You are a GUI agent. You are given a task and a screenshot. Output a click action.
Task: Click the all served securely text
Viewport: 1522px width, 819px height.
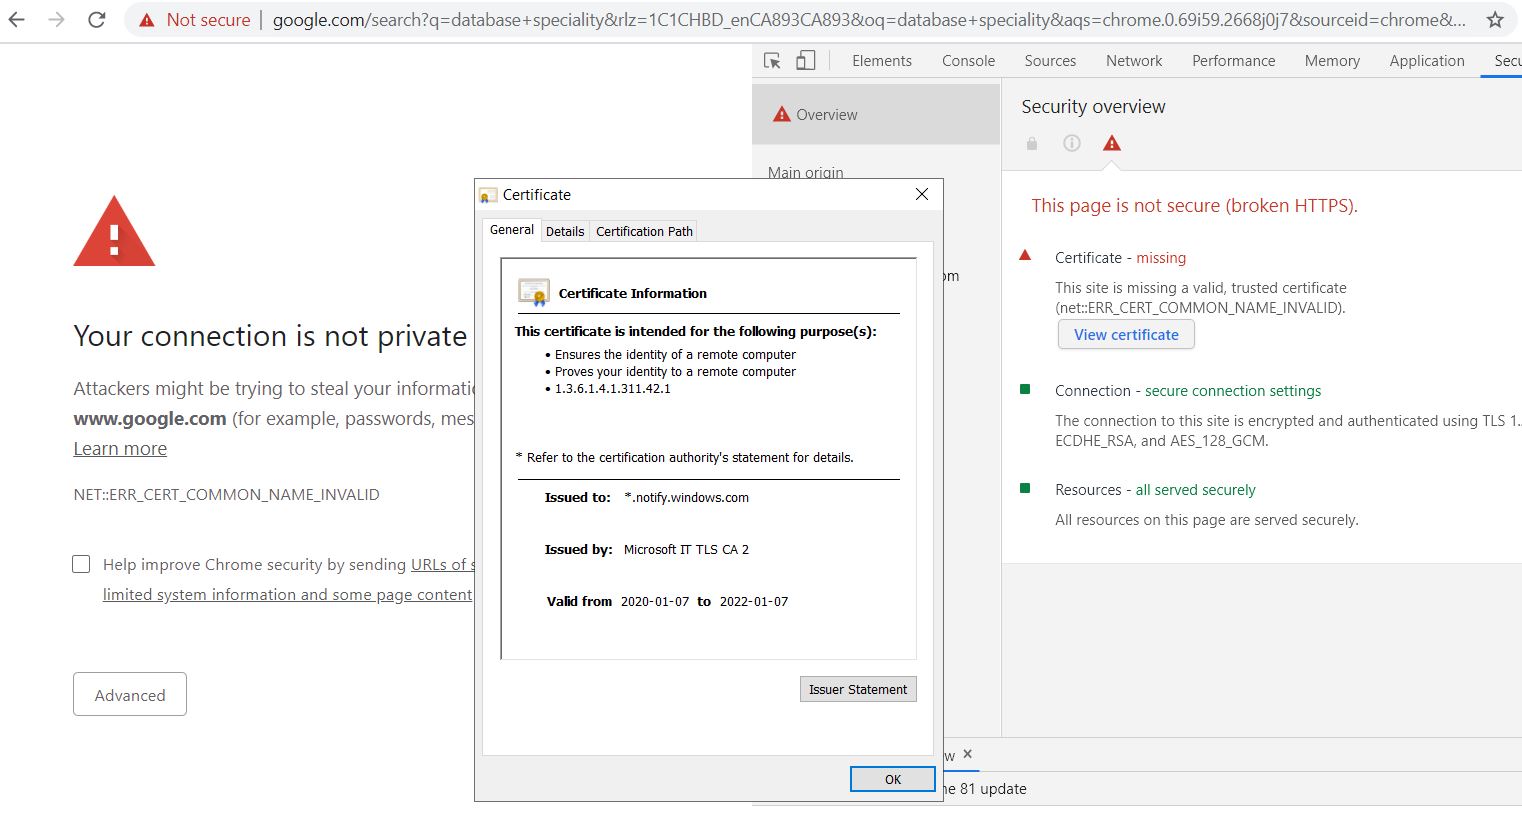[1195, 489]
